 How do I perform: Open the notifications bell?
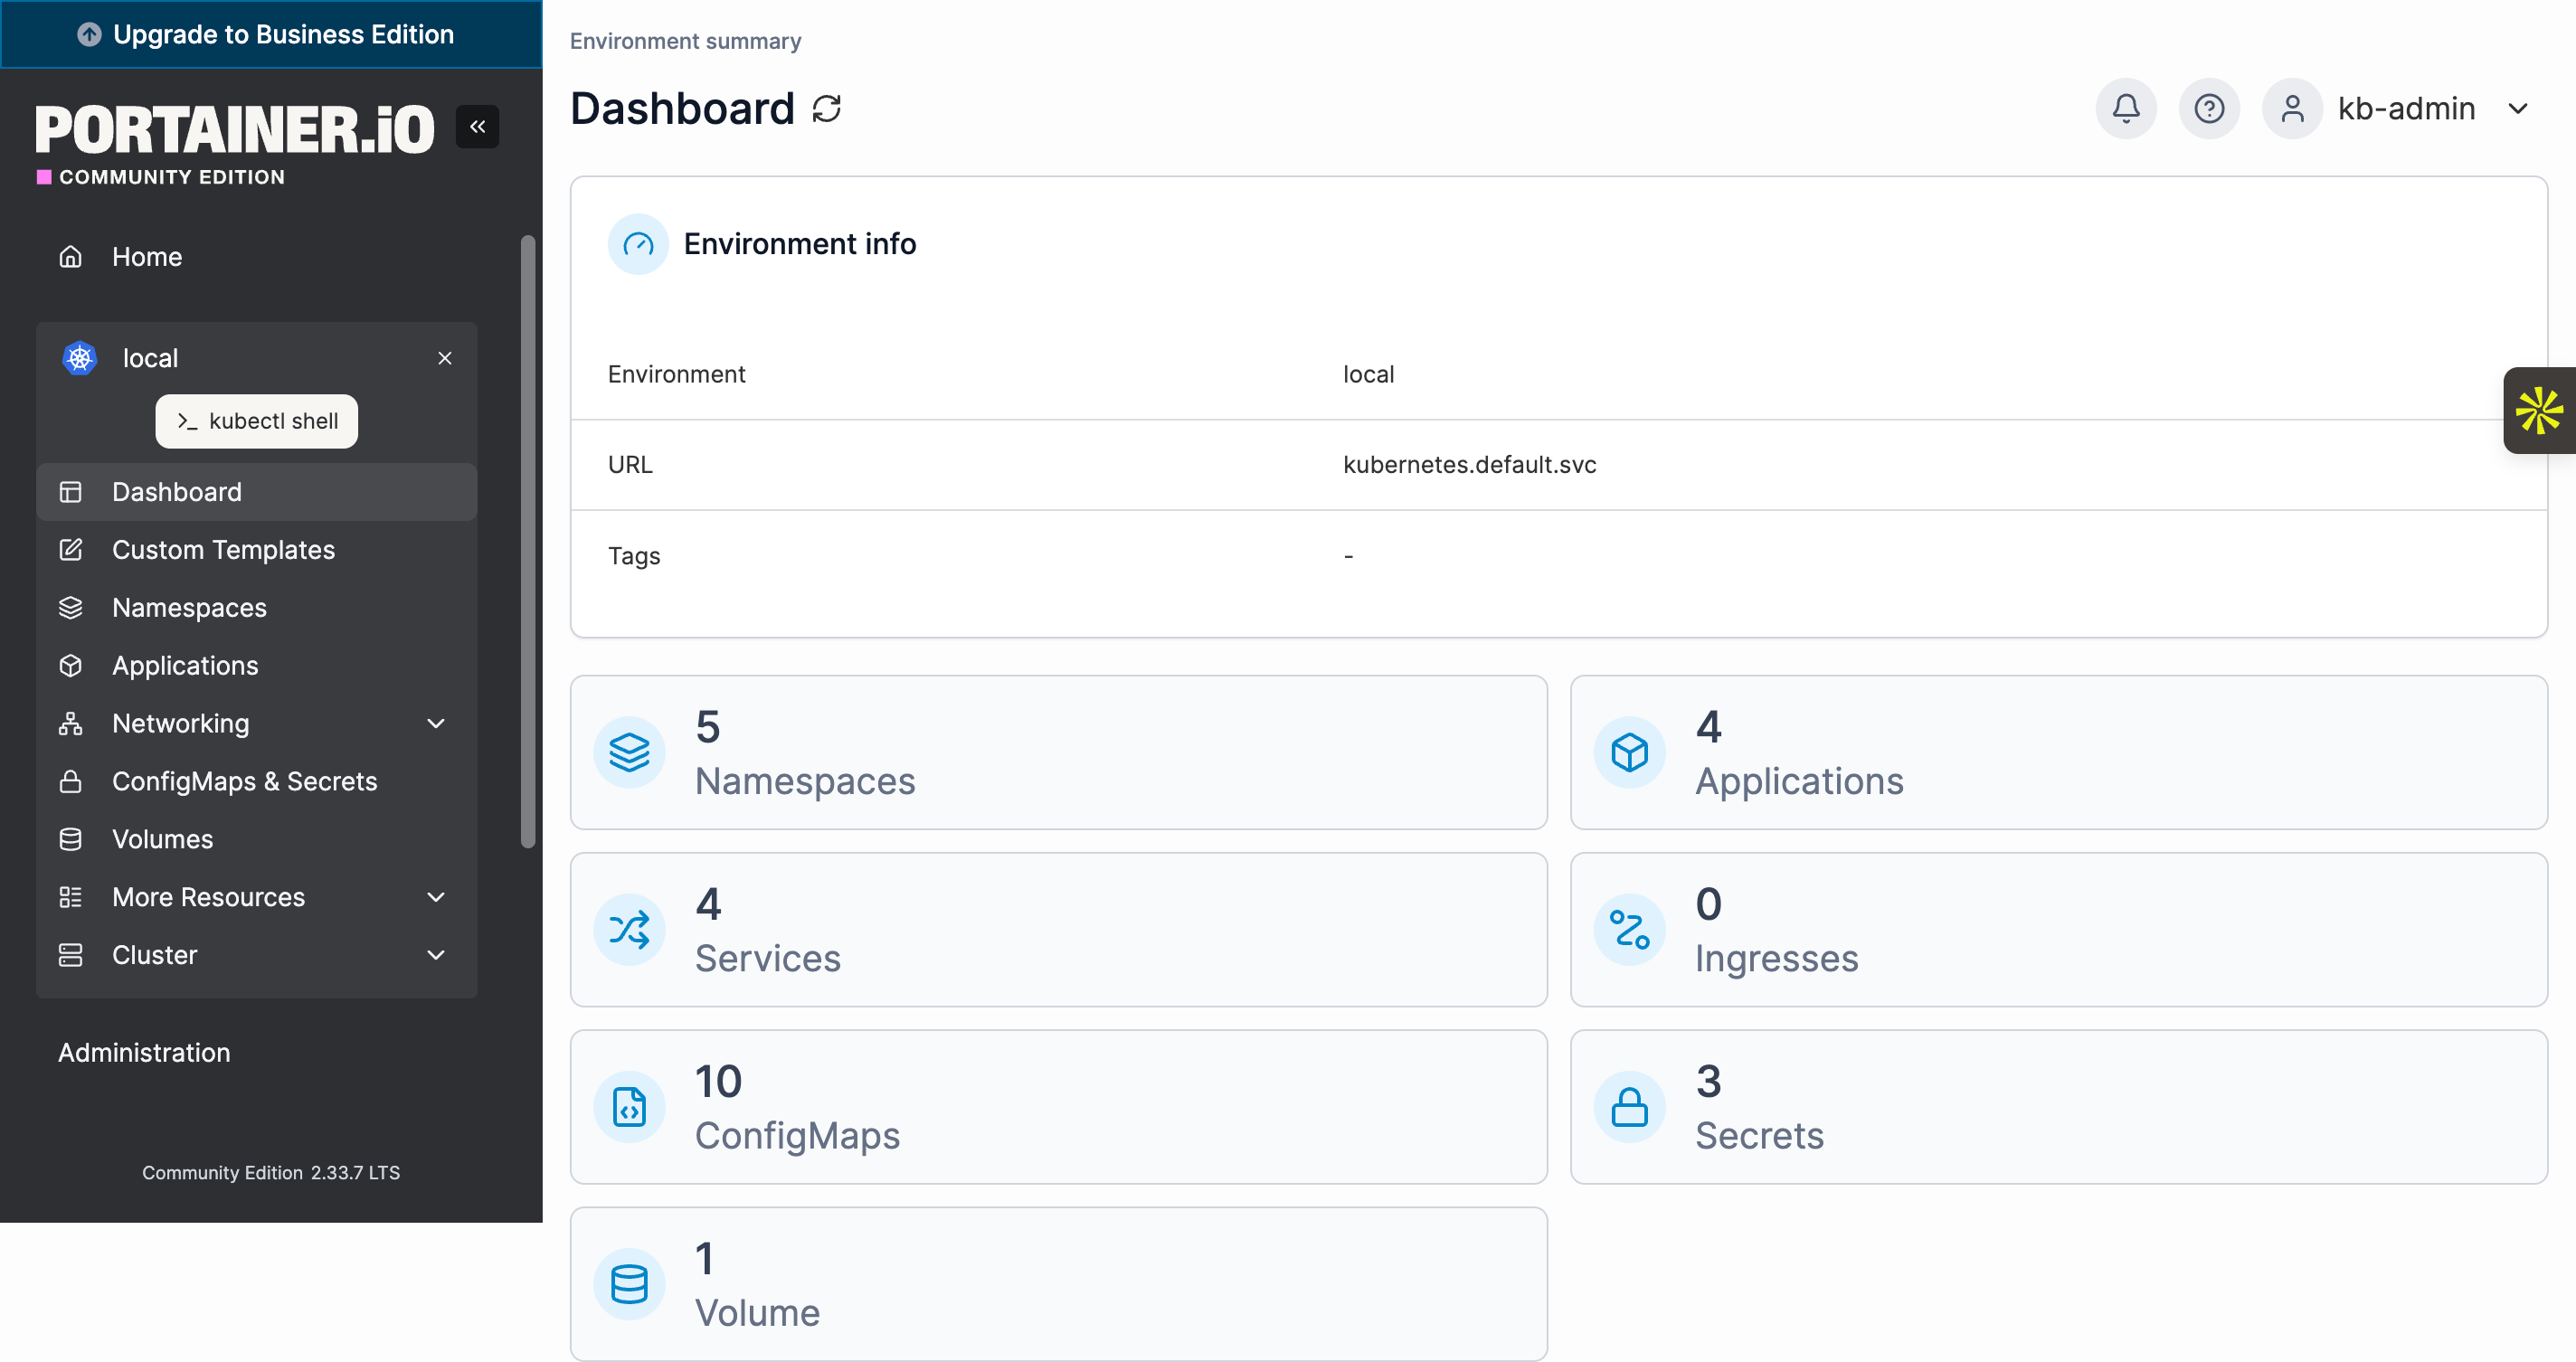pos(2126,108)
